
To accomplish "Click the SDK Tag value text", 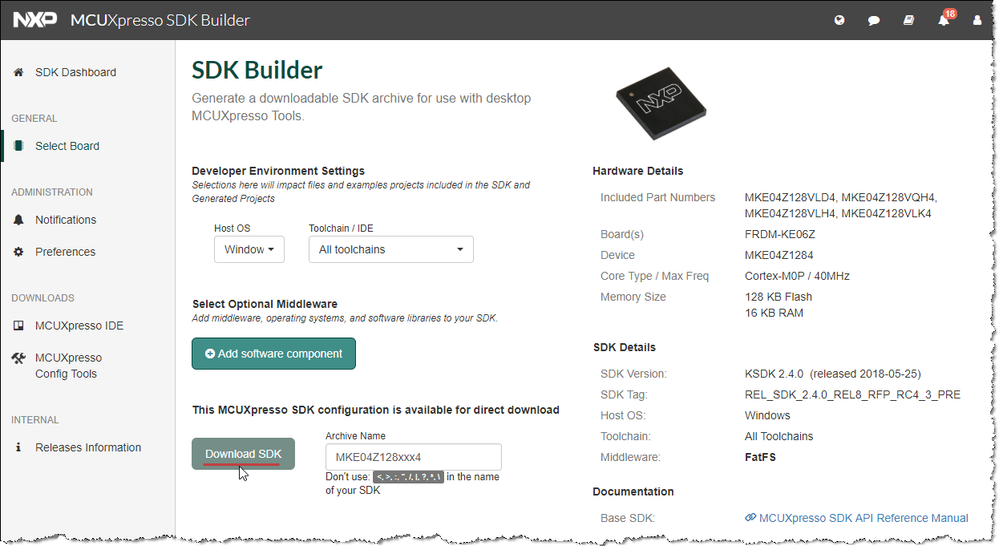I will click(852, 394).
